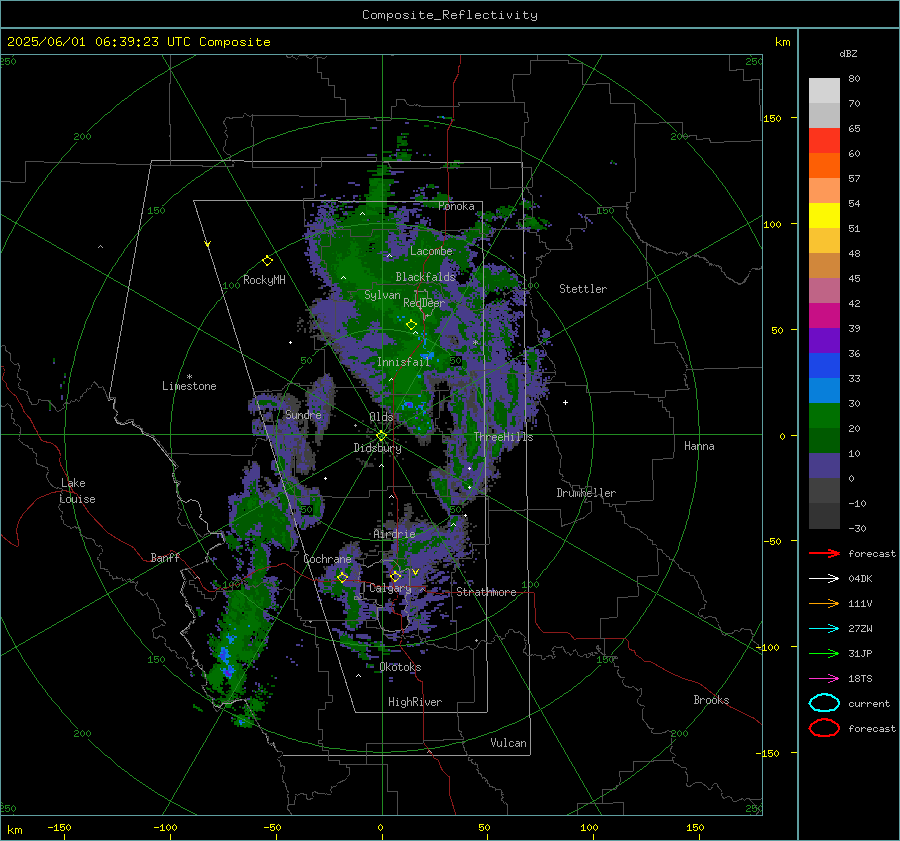
Task: Click the yellow diamond marker above RockyMH
Action: coord(267,261)
